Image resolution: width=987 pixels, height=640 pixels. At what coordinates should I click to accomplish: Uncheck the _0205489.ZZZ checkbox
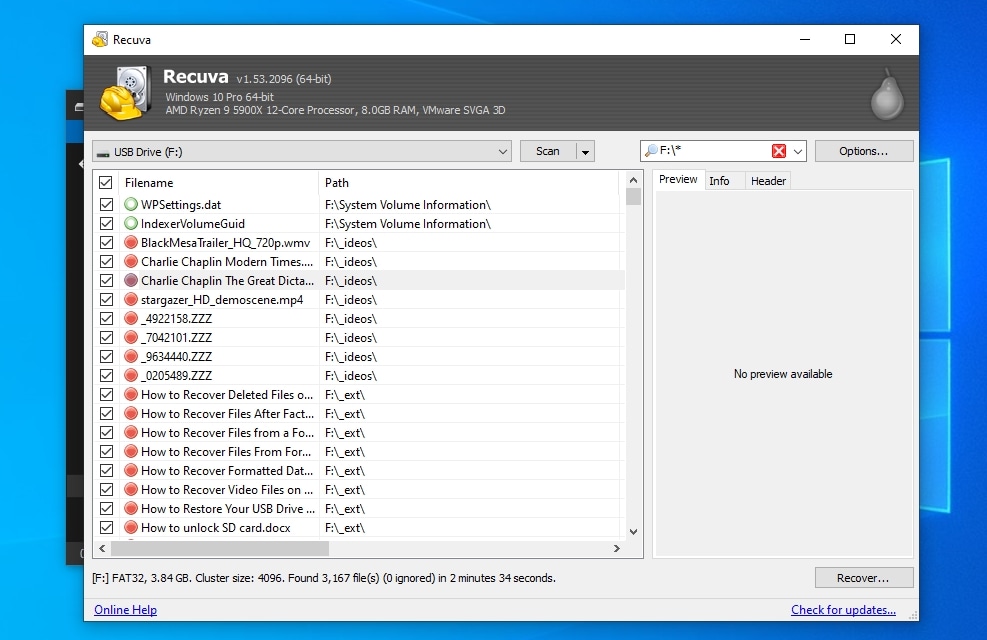[x=106, y=375]
